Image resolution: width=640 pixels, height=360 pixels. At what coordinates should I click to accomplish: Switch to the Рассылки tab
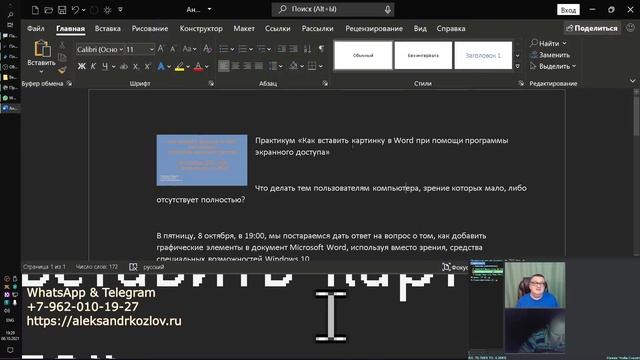[317, 29]
